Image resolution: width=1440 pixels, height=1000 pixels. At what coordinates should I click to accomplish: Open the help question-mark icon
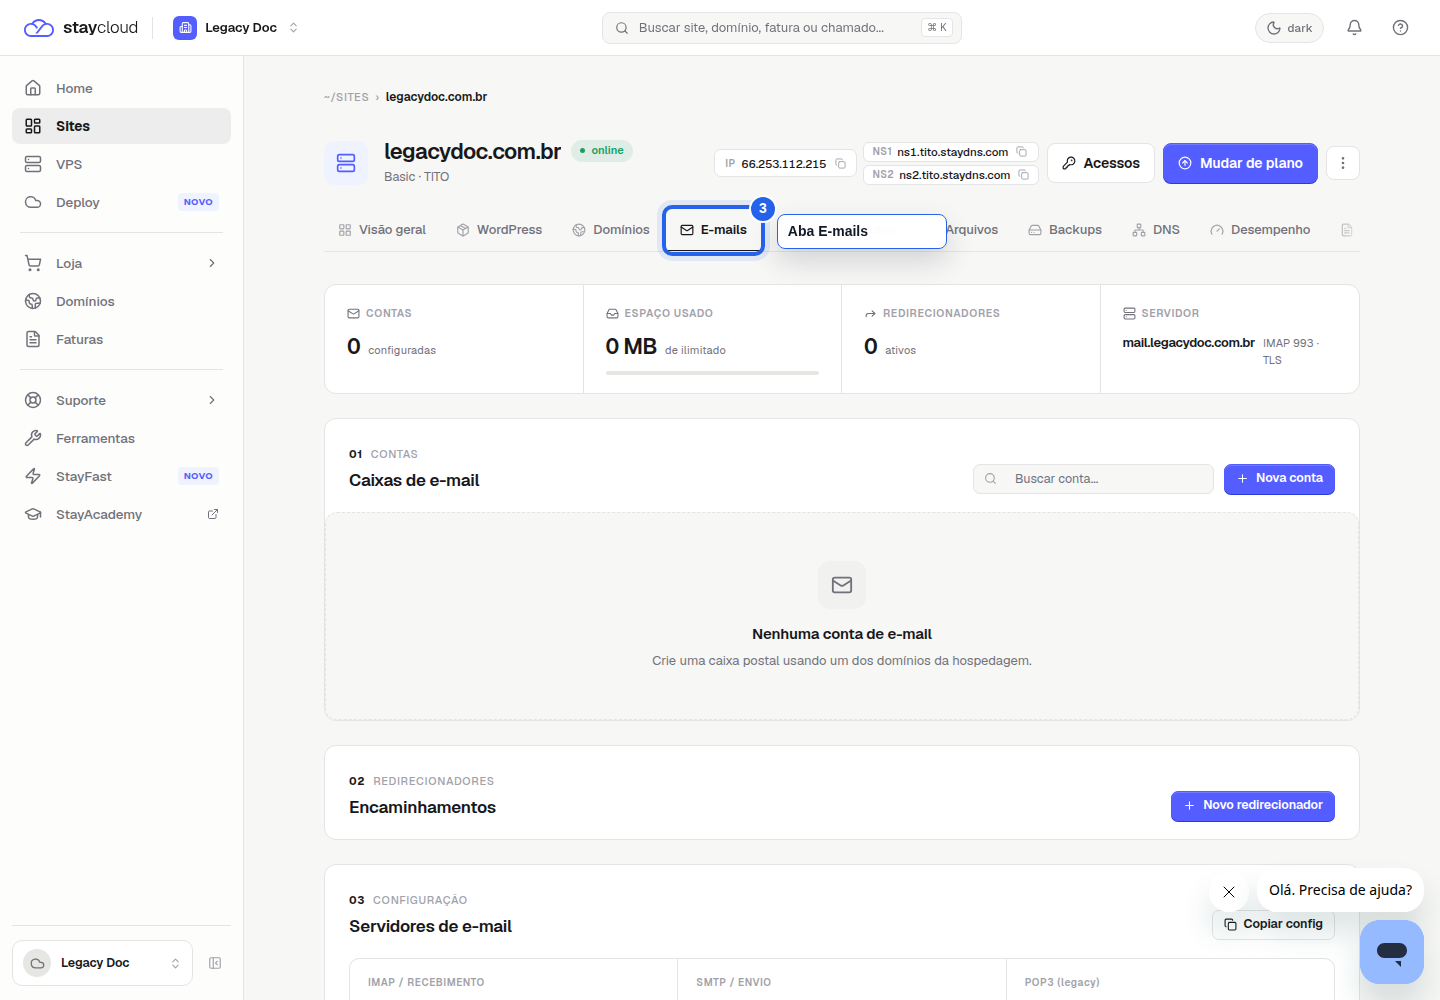click(1400, 28)
